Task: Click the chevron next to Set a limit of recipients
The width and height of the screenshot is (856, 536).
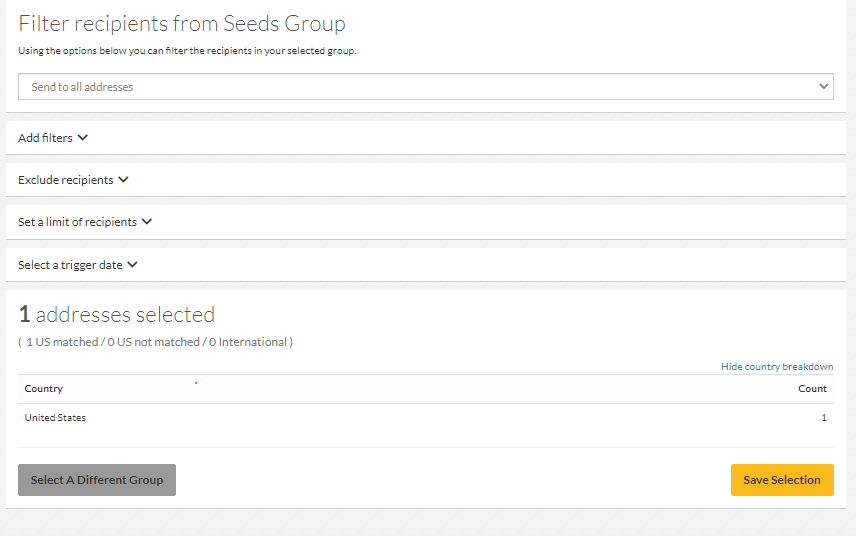Action: 147,222
